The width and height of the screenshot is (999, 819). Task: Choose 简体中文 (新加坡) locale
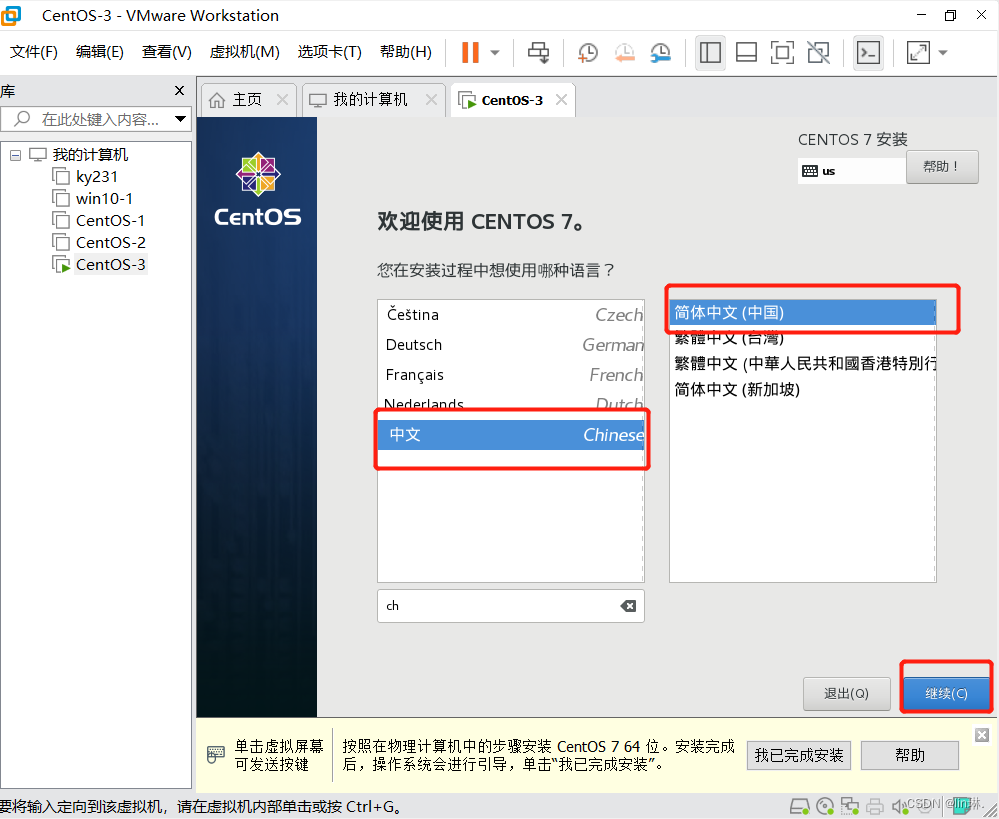(802, 389)
